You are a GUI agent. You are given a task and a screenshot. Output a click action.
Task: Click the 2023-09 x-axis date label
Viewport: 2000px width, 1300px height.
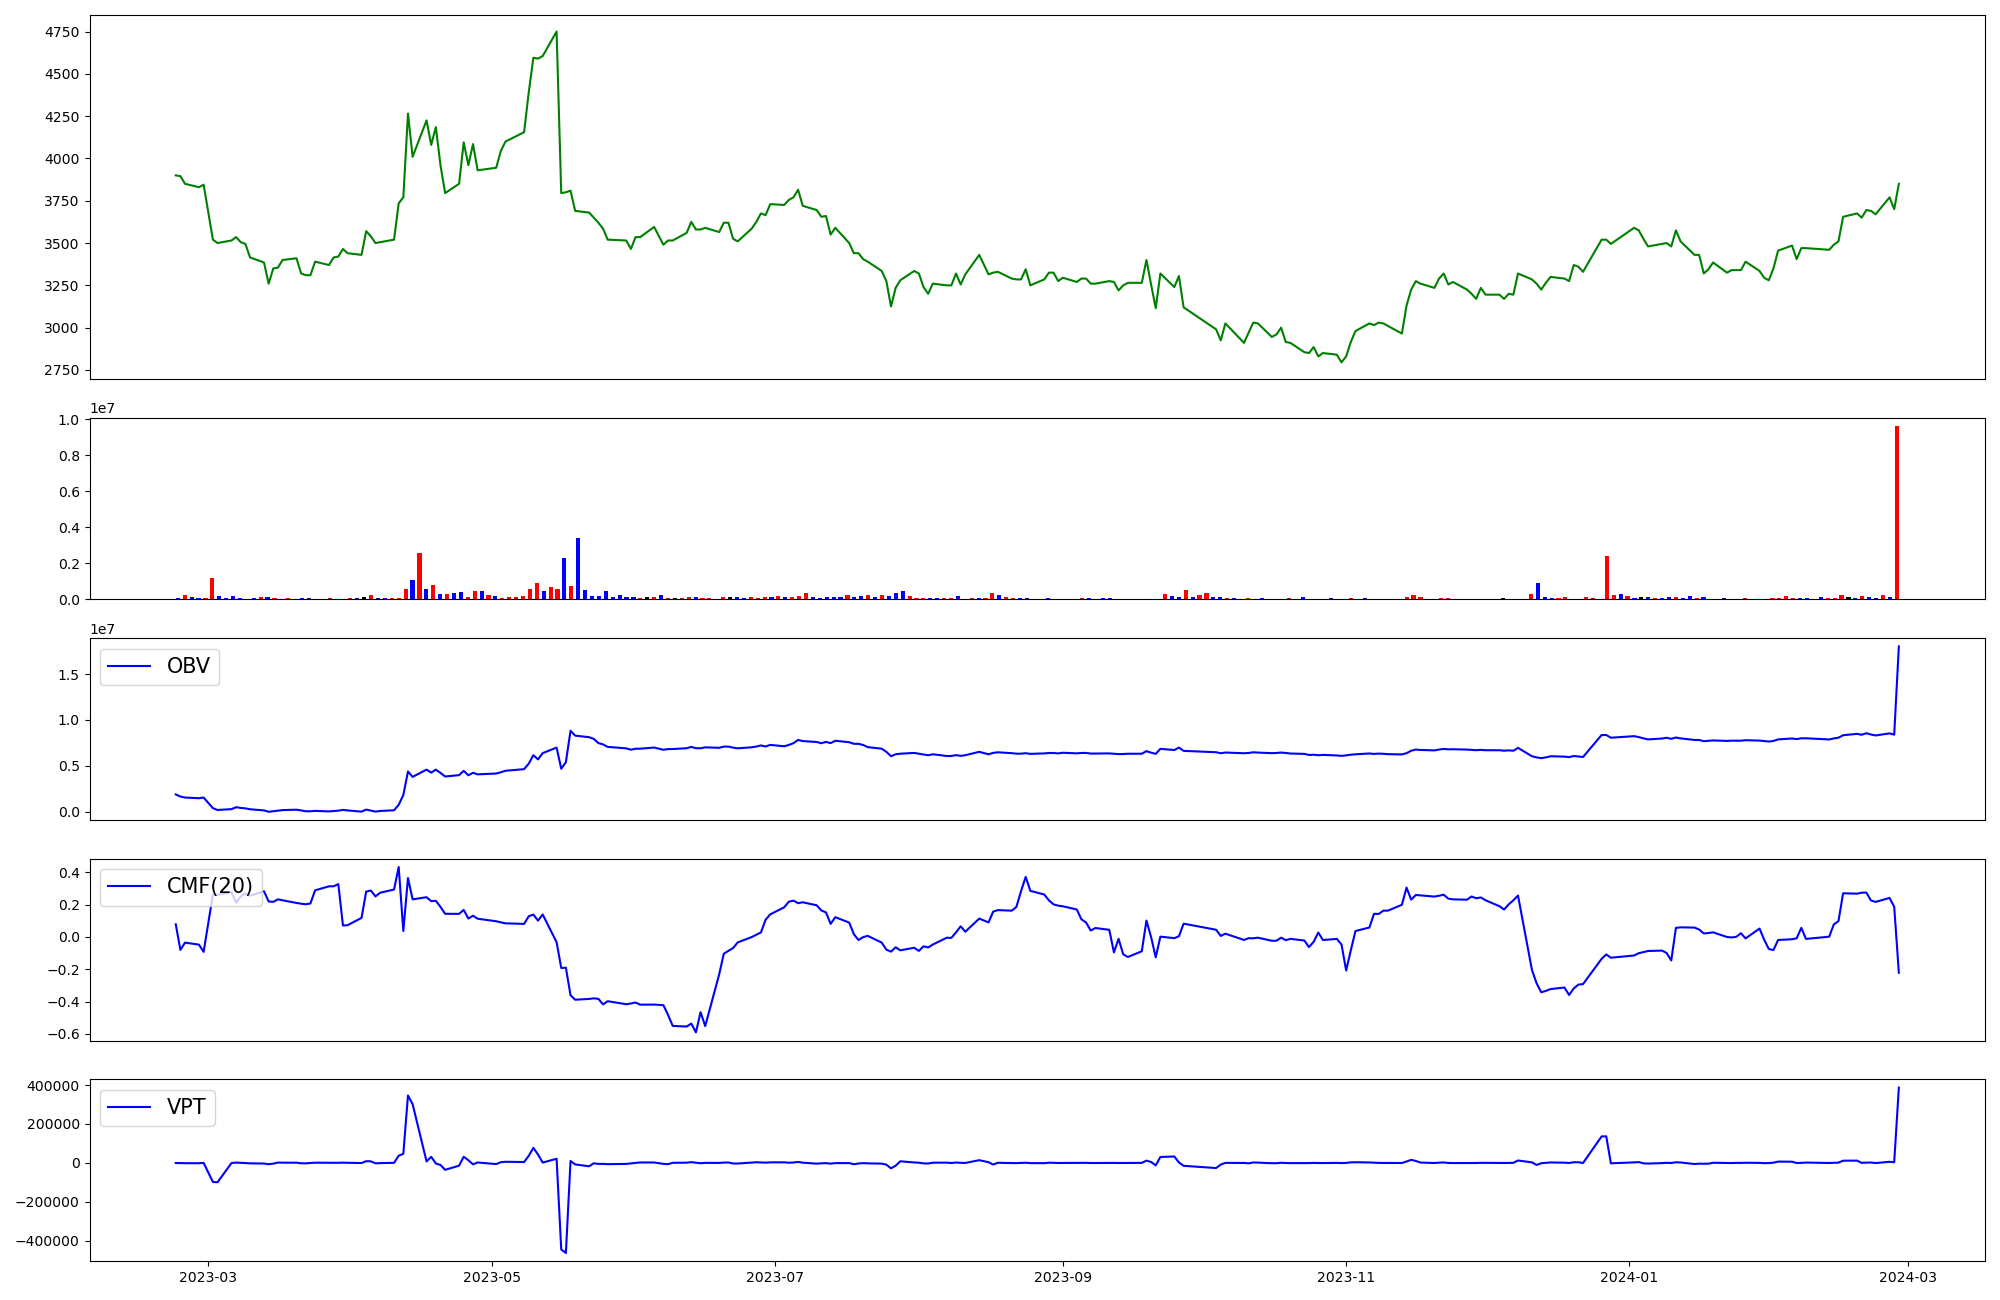click(1062, 1277)
